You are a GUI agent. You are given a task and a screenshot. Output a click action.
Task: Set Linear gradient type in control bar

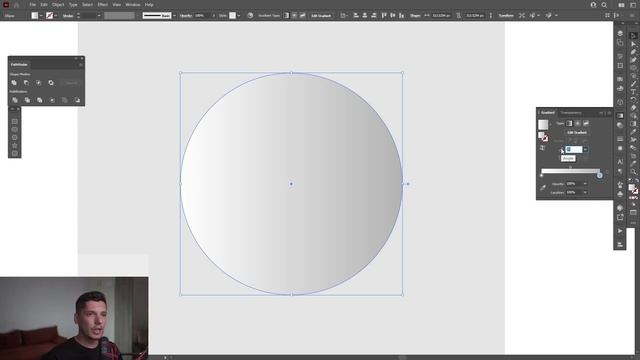[286, 16]
